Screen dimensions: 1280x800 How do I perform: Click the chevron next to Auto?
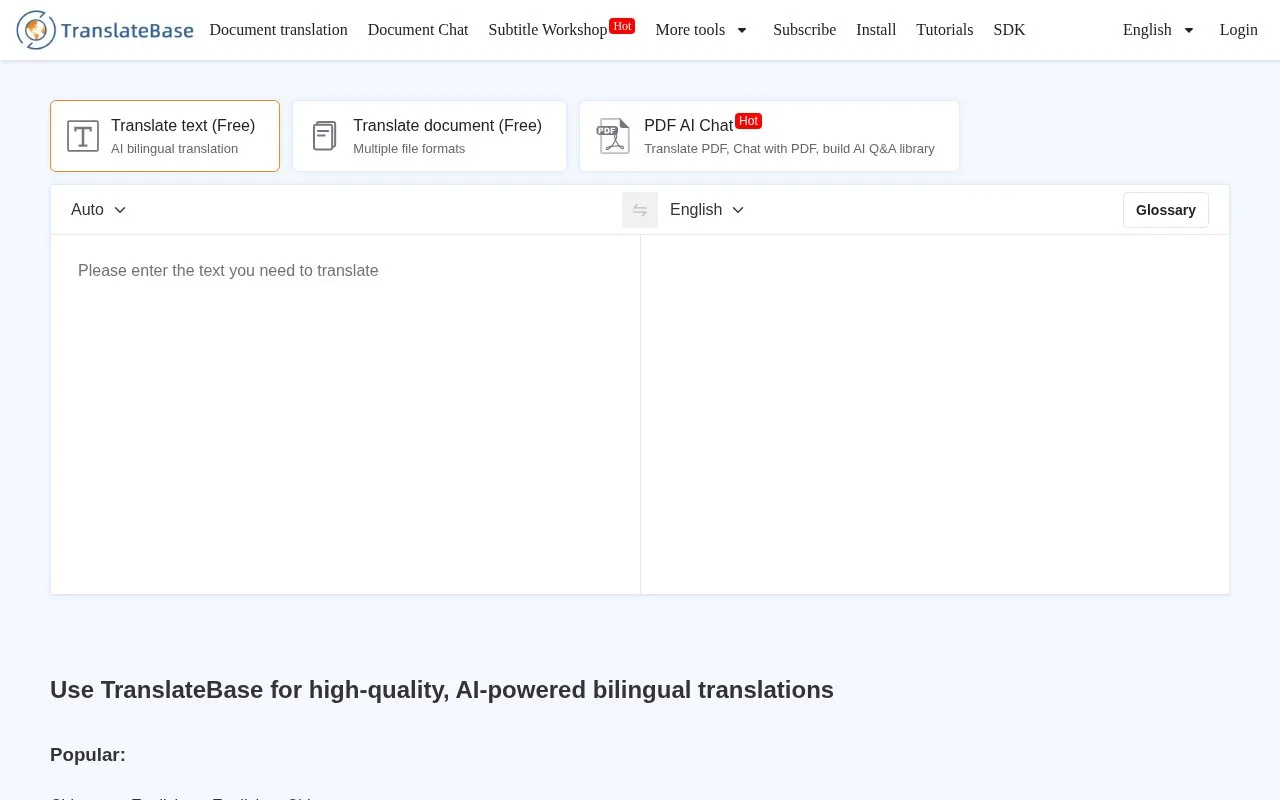(x=120, y=210)
